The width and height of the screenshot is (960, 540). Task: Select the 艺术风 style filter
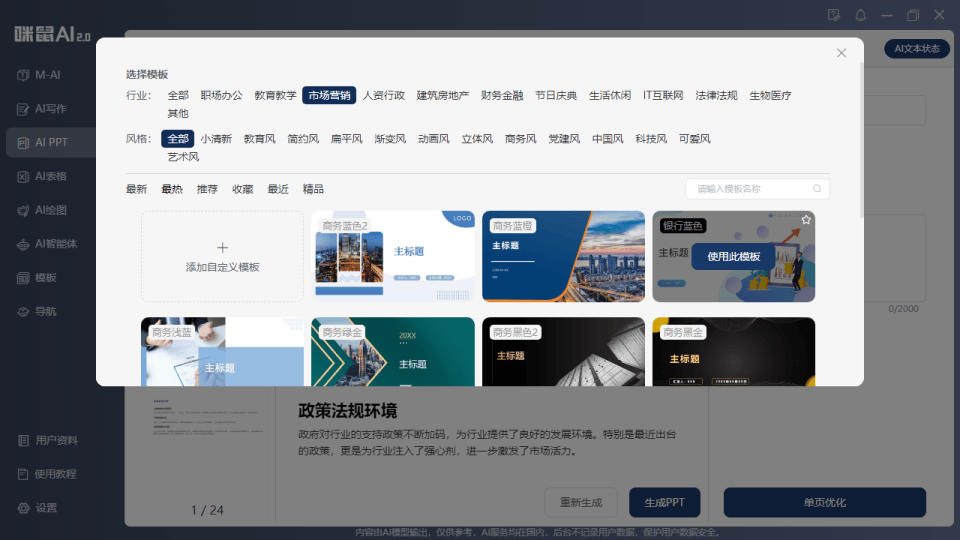pos(183,157)
